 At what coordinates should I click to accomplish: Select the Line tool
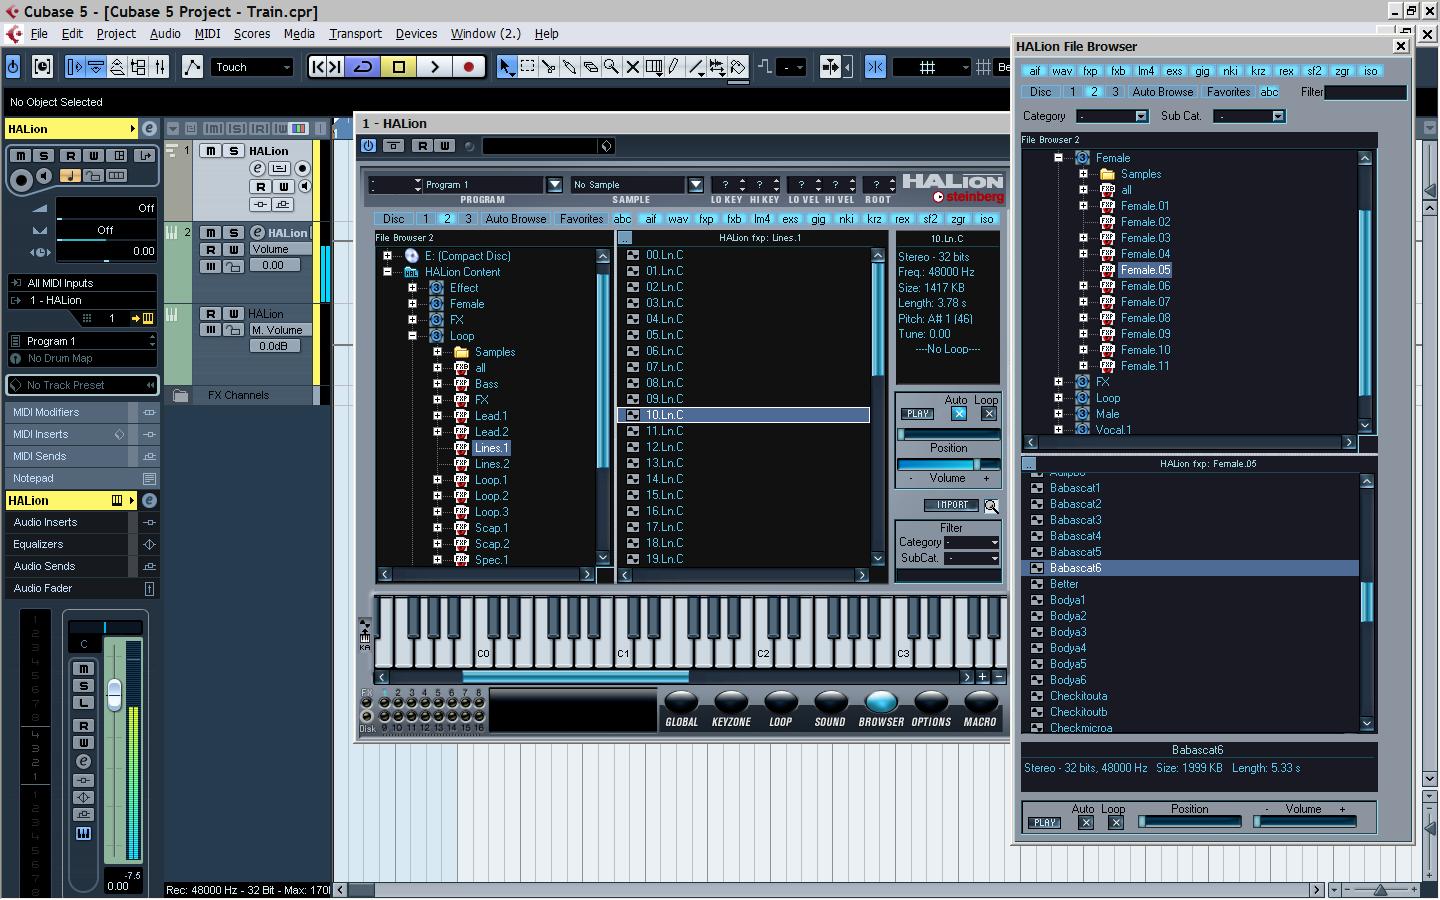(x=695, y=67)
